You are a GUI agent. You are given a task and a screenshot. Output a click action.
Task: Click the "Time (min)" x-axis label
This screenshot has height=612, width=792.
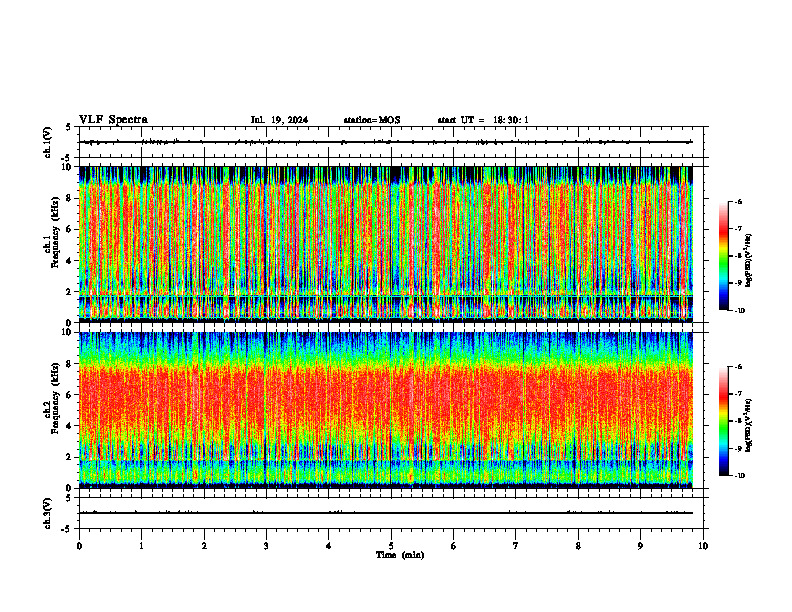400,555
